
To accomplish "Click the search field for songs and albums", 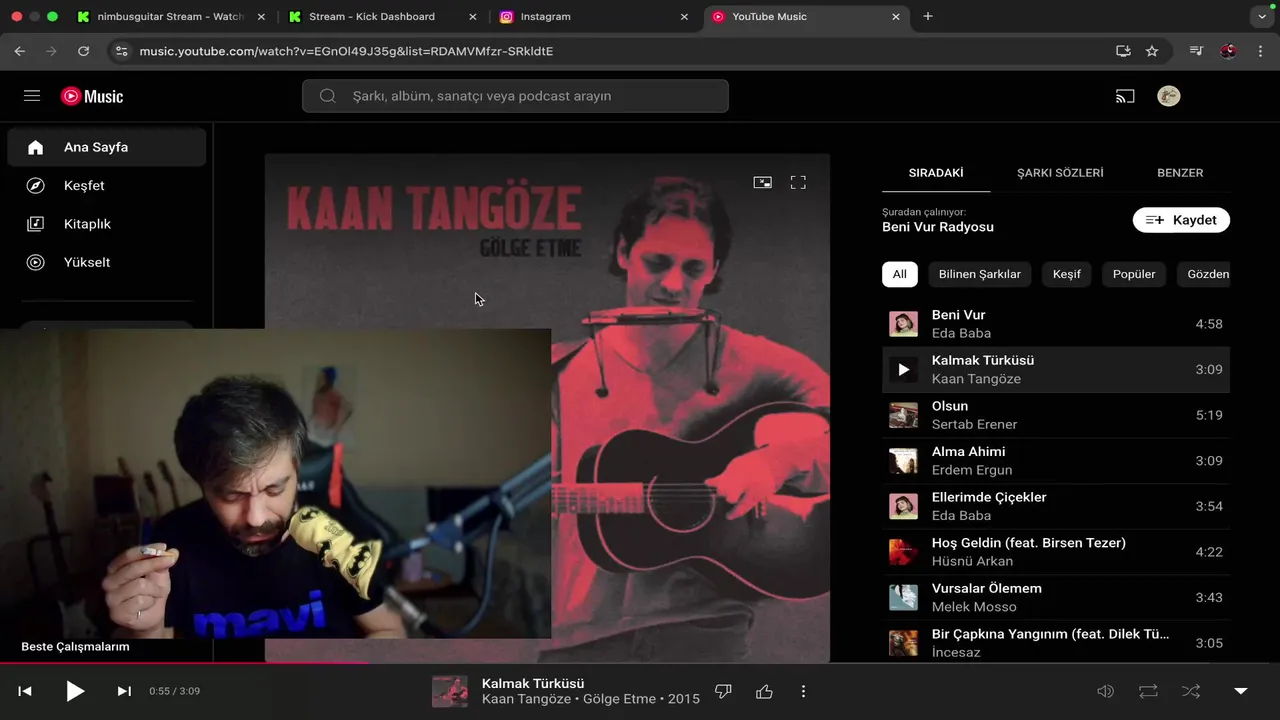I will point(515,96).
